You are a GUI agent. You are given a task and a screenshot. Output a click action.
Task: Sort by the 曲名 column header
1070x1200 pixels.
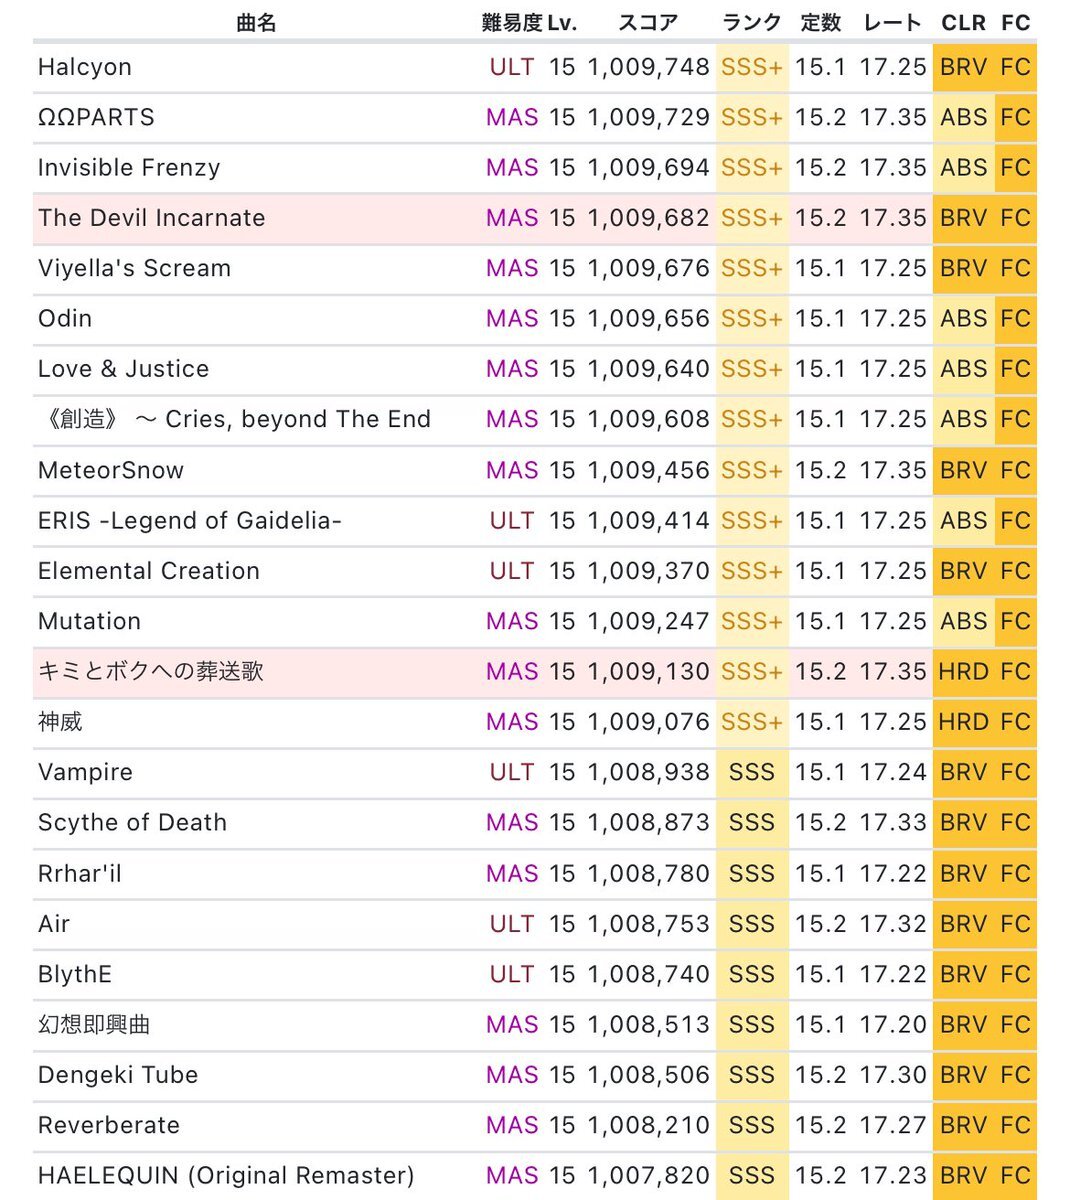[x=256, y=22]
